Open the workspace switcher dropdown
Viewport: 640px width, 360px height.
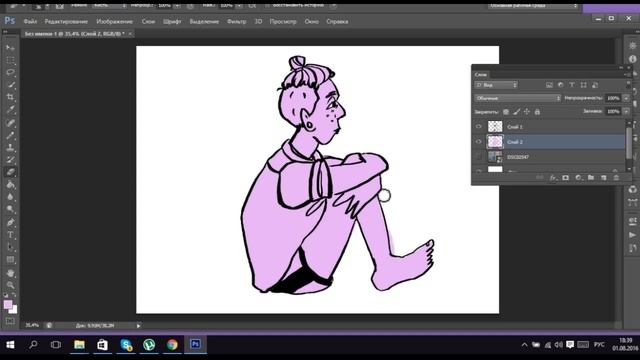533,6
